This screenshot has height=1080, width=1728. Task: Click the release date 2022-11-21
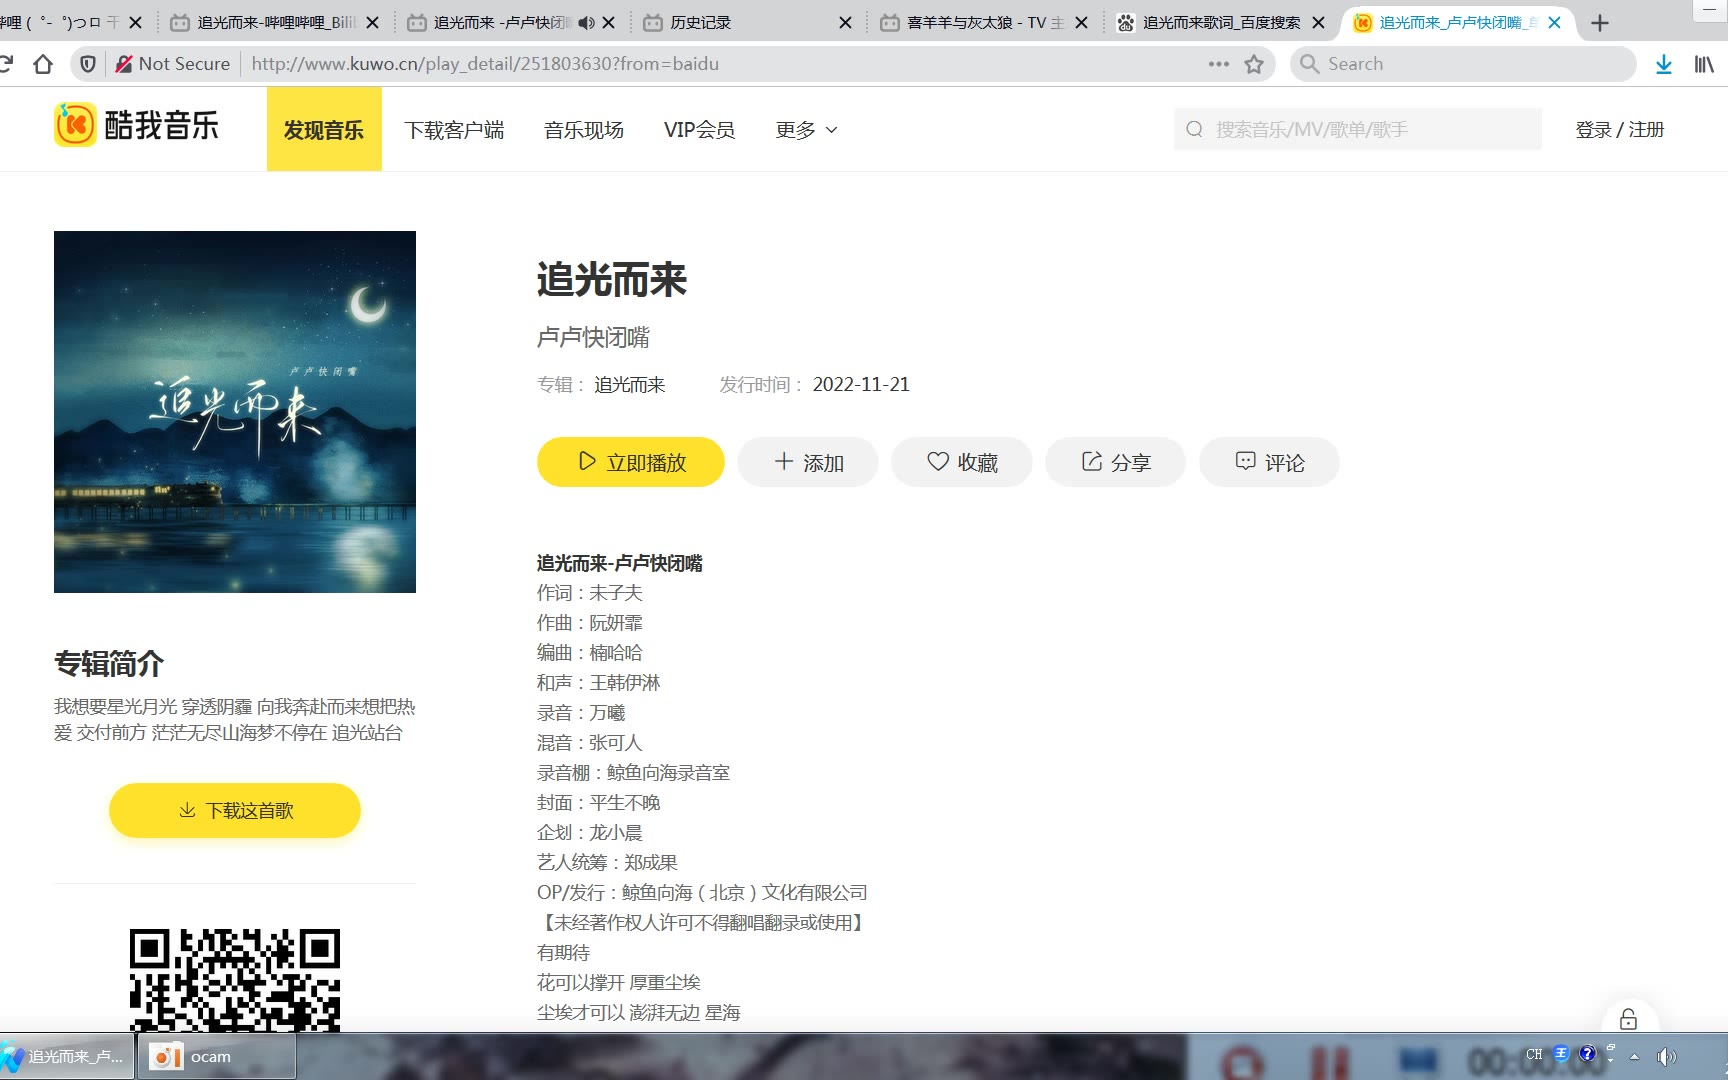coord(861,385)
